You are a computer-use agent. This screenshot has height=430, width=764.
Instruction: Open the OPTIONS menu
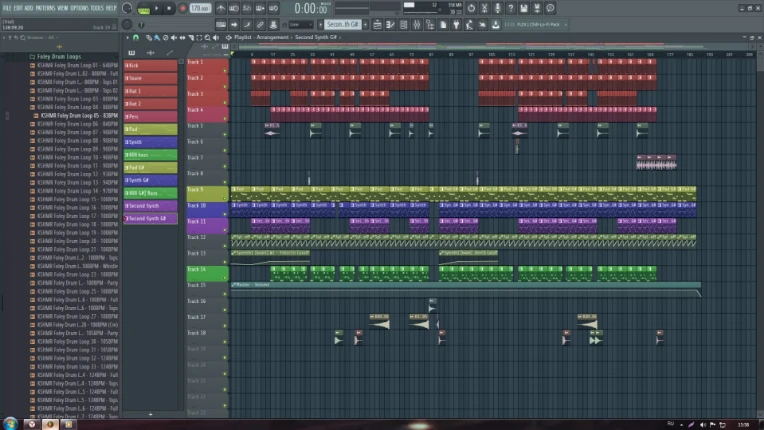[80, 8]
